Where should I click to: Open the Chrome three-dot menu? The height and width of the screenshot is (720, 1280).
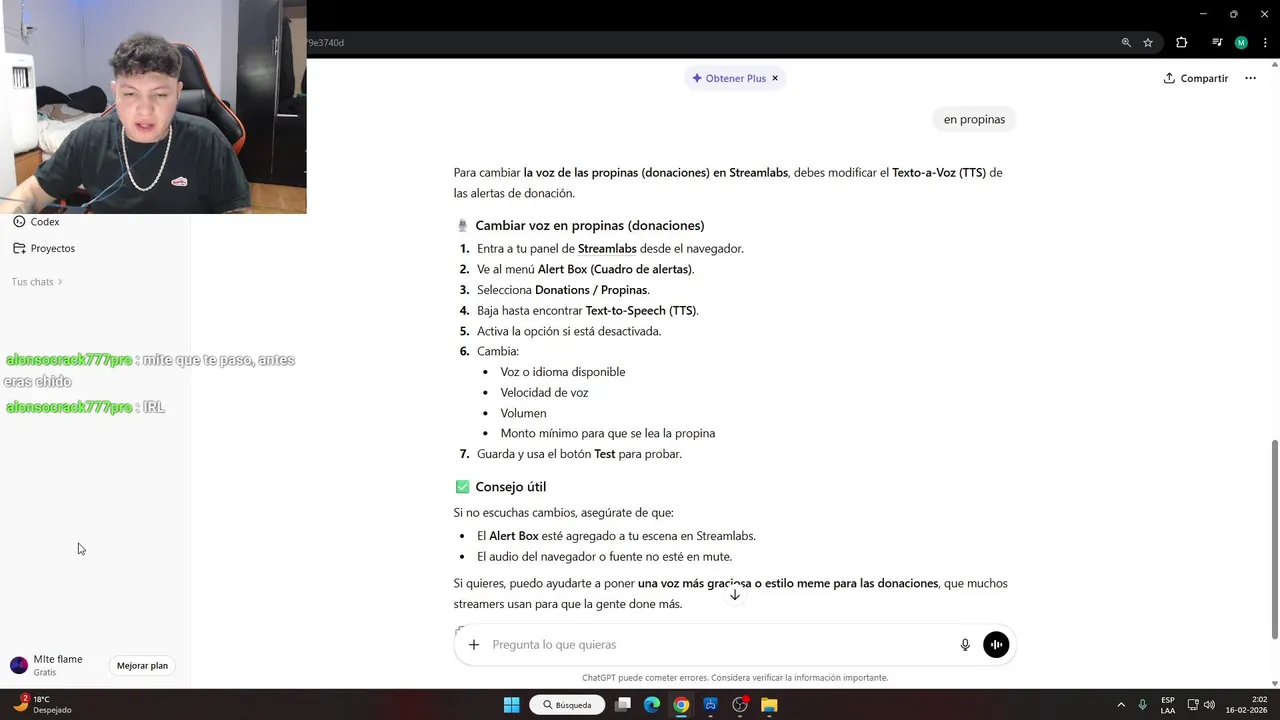1265,43
